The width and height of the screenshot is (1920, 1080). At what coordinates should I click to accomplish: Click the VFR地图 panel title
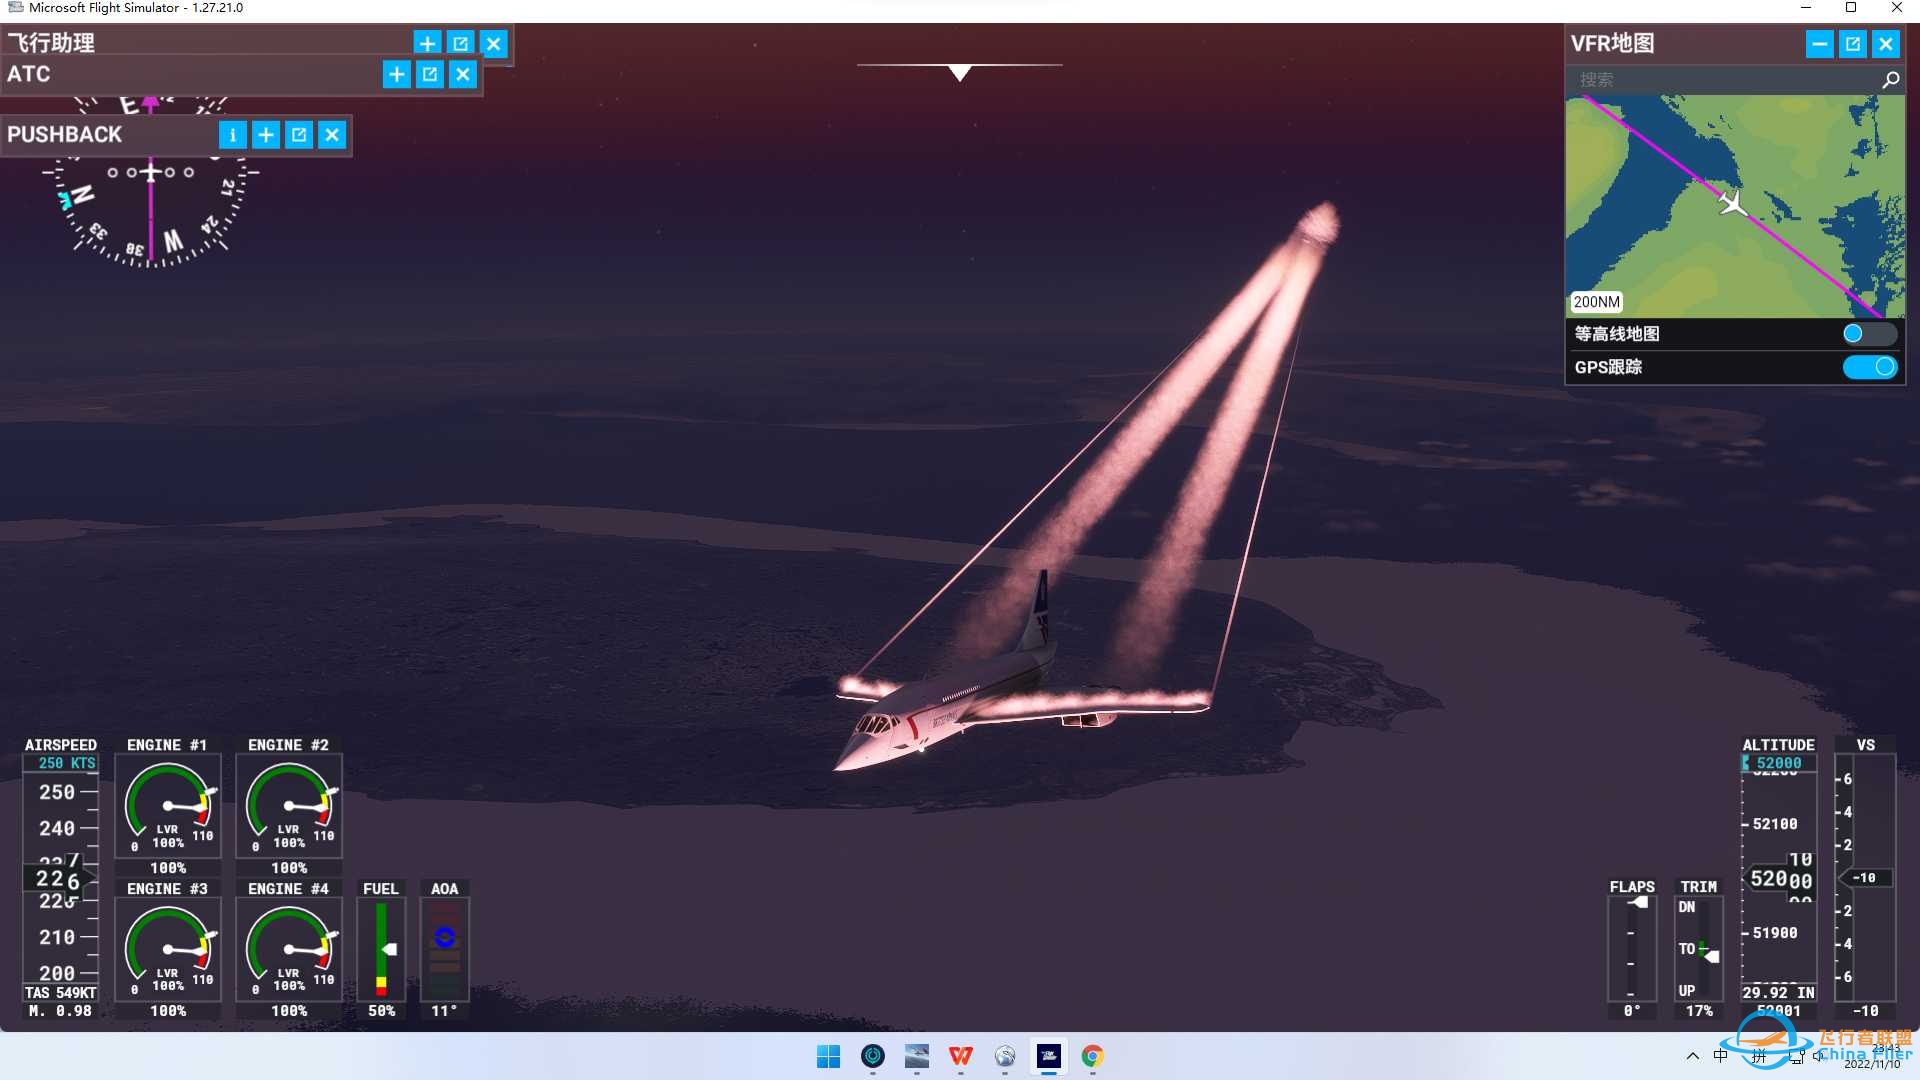pyautogui.click(x=1612, y=43)
